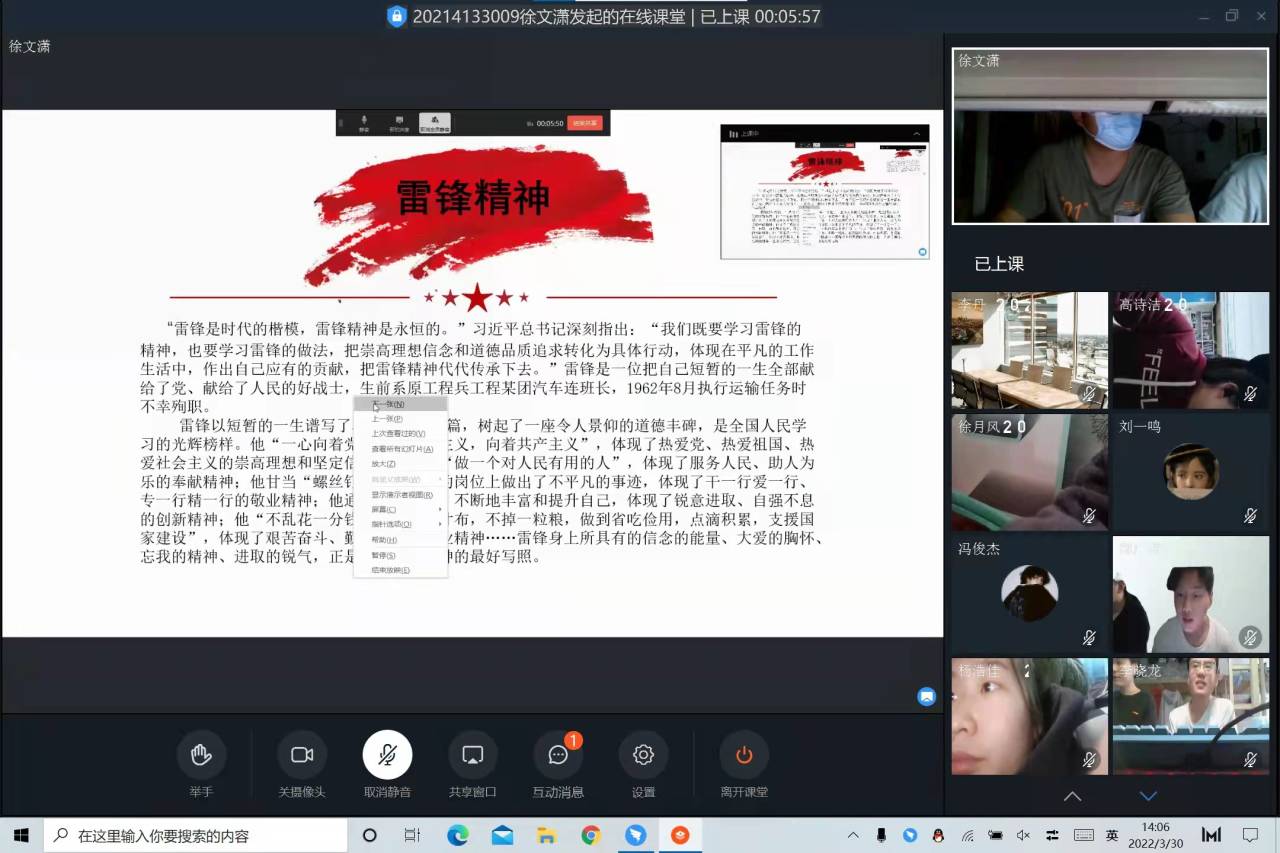The width and height of the screenshot is (1280, 853).
Task: Open the 设置 gear settings
Action: click(x=643, y=755)
